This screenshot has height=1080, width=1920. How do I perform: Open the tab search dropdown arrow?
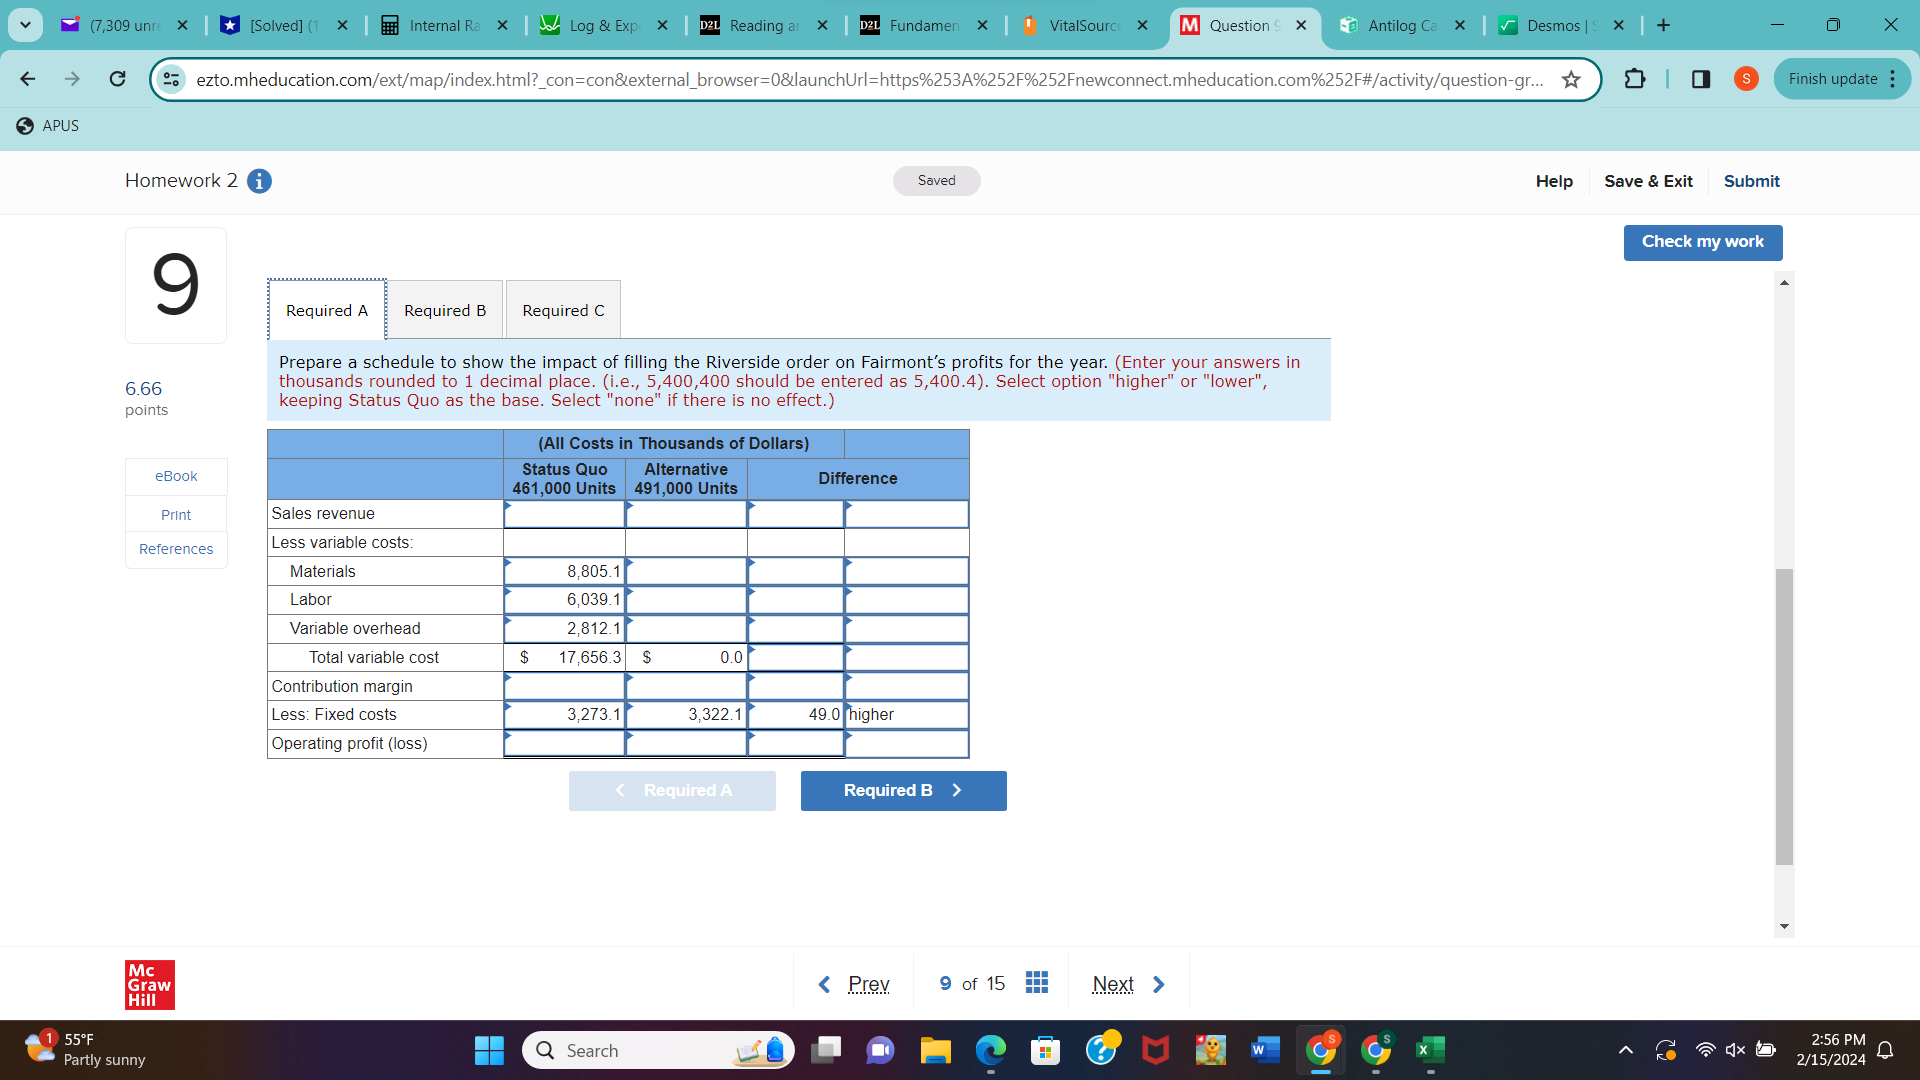coord(25,25)
